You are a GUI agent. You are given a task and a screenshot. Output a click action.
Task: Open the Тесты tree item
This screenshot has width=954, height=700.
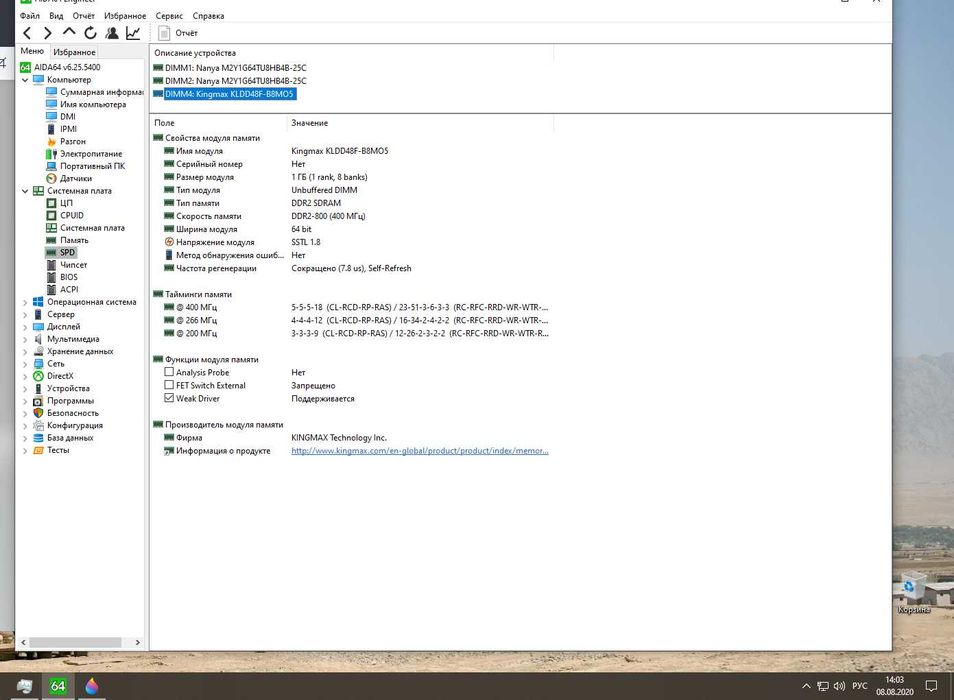(x=58, y=451)
